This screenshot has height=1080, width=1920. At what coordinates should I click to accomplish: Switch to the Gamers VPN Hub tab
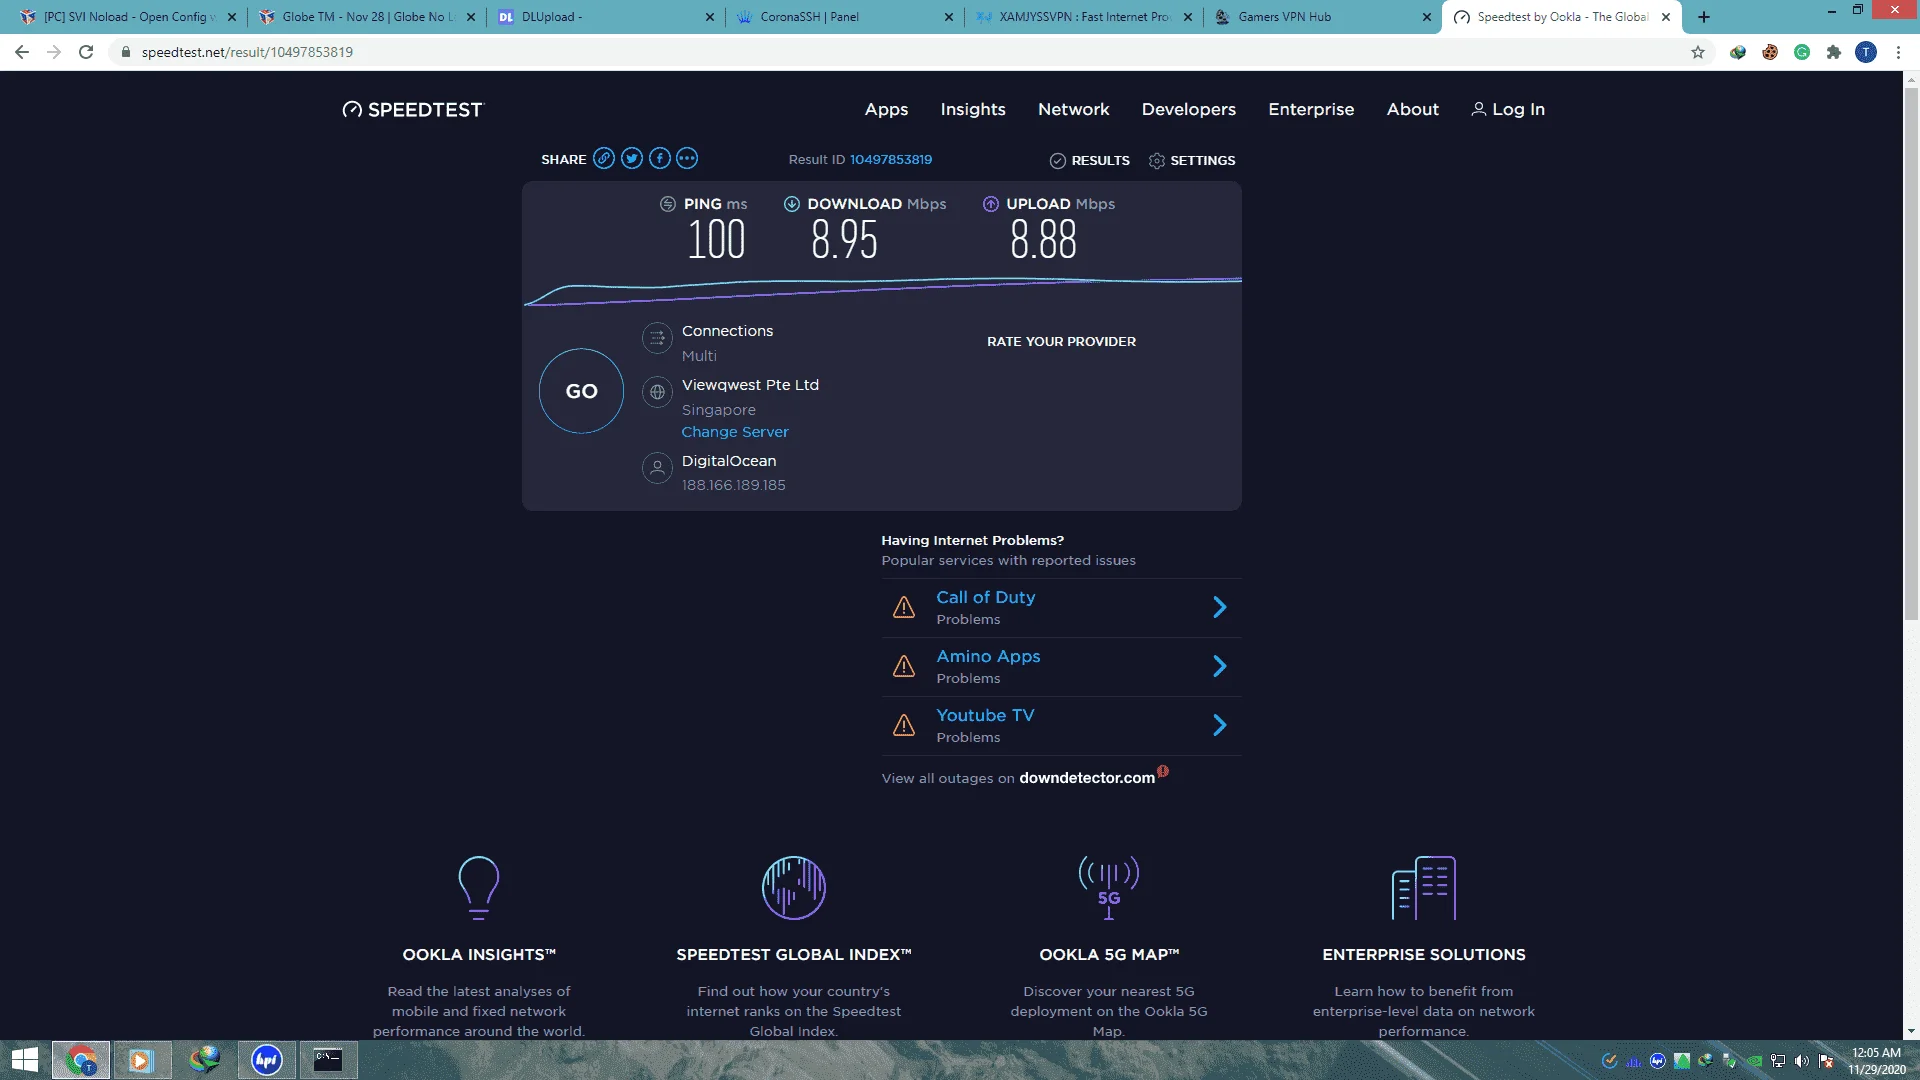tap(1322, 17)
